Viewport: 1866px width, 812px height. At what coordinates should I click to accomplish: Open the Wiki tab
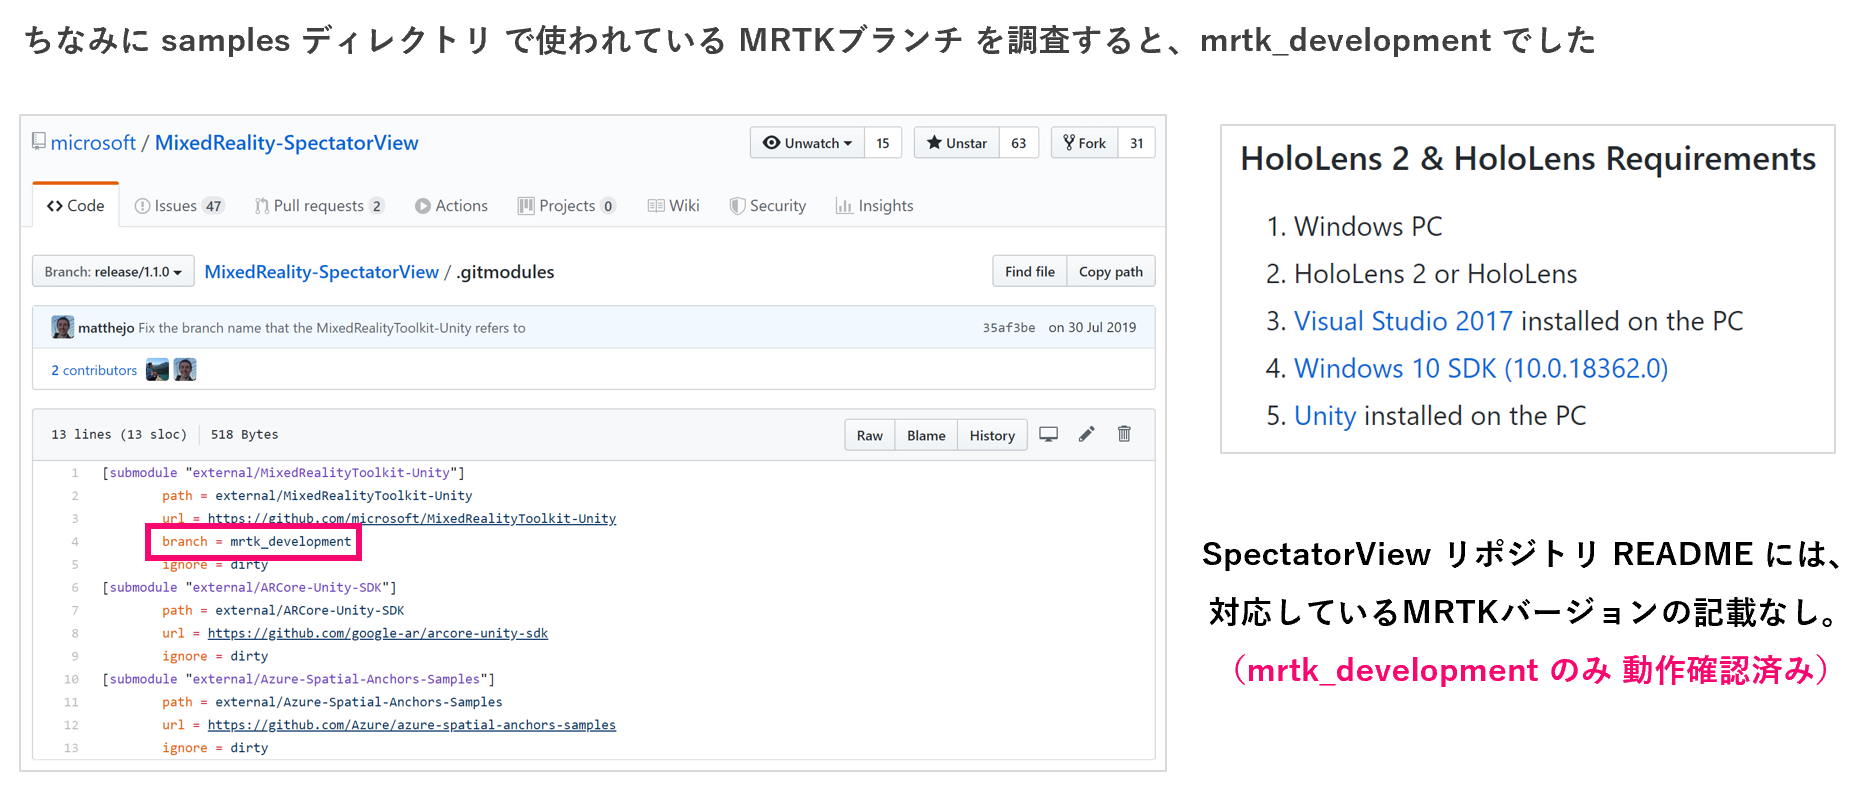tap(673, 206)
